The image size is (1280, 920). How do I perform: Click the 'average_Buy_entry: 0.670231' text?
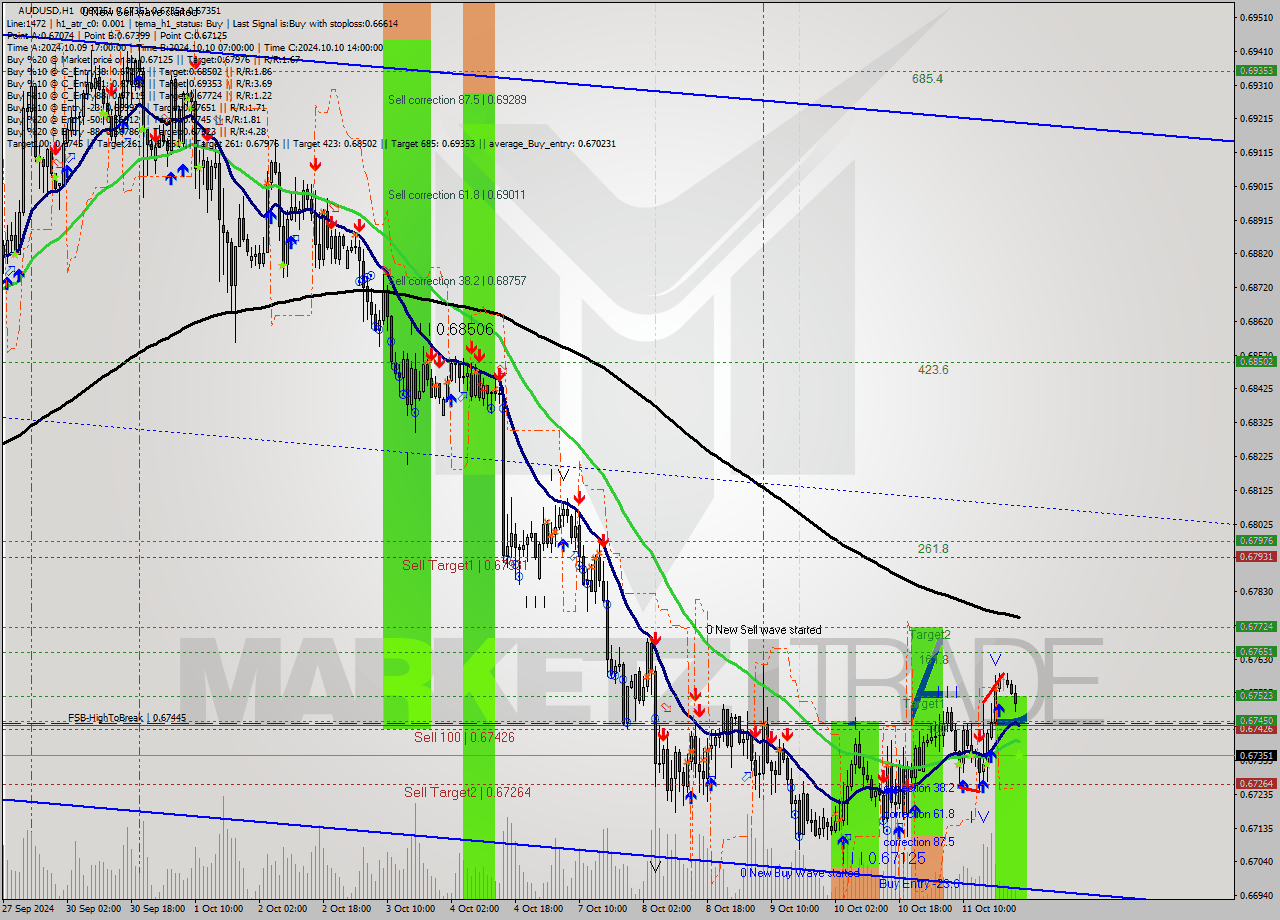(552, 143)
